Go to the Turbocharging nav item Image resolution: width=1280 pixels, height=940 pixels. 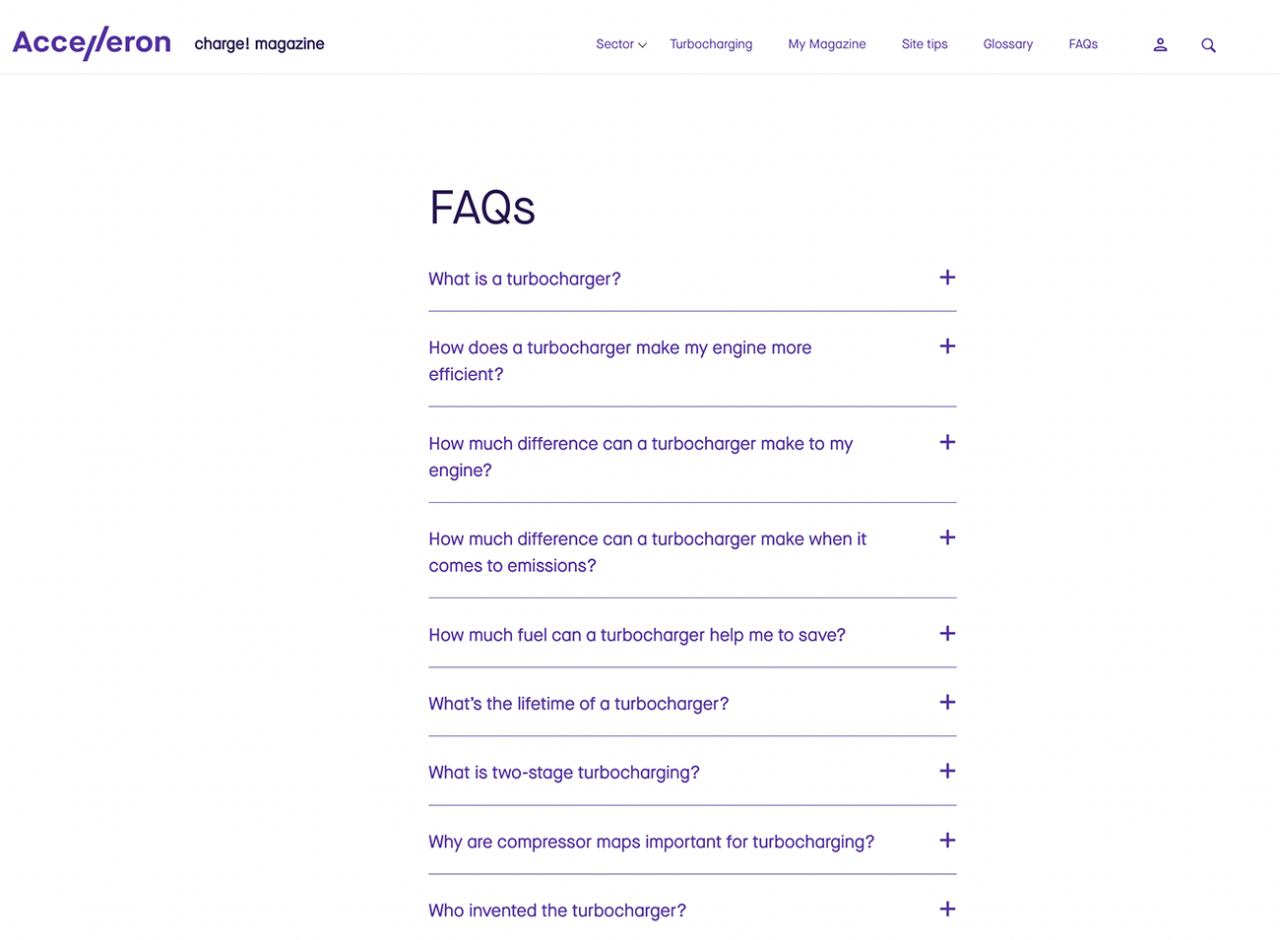pos(711,44)
